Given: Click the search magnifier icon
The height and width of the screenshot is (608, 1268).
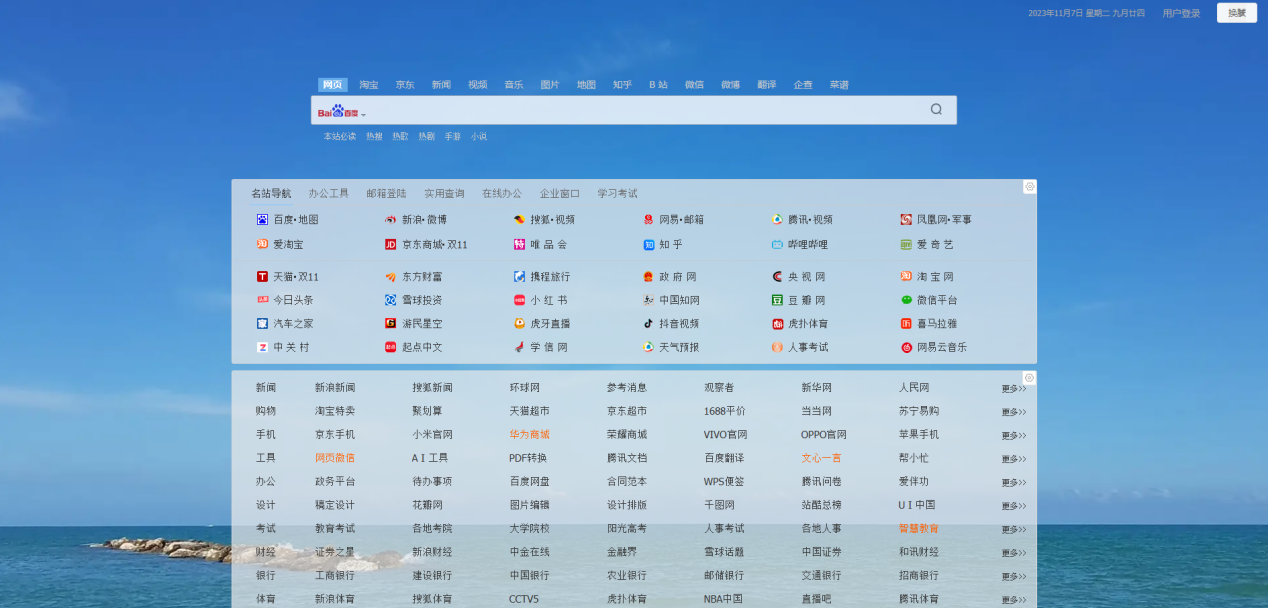Looking at the screenshot, I should point(936,109).
